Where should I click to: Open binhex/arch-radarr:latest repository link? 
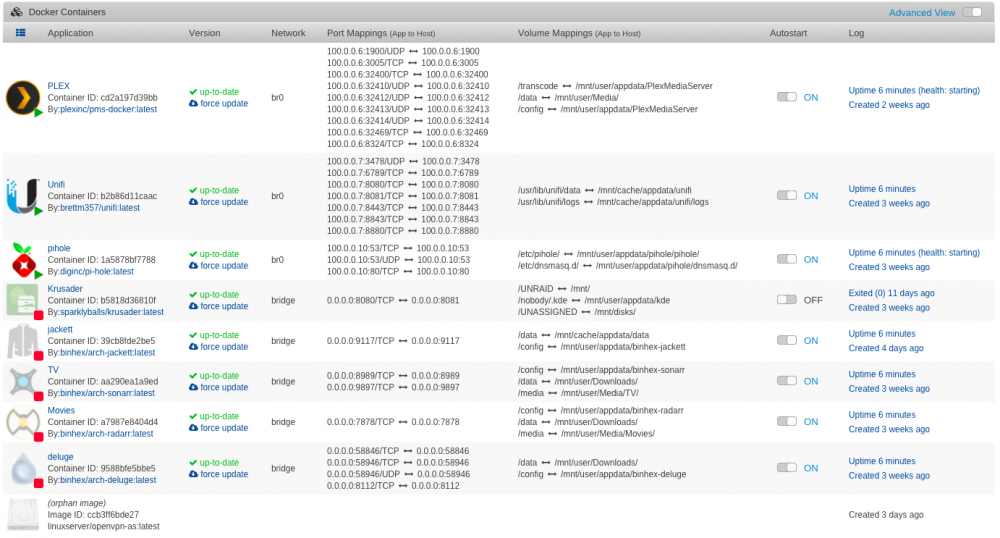[x=107, y=433]
